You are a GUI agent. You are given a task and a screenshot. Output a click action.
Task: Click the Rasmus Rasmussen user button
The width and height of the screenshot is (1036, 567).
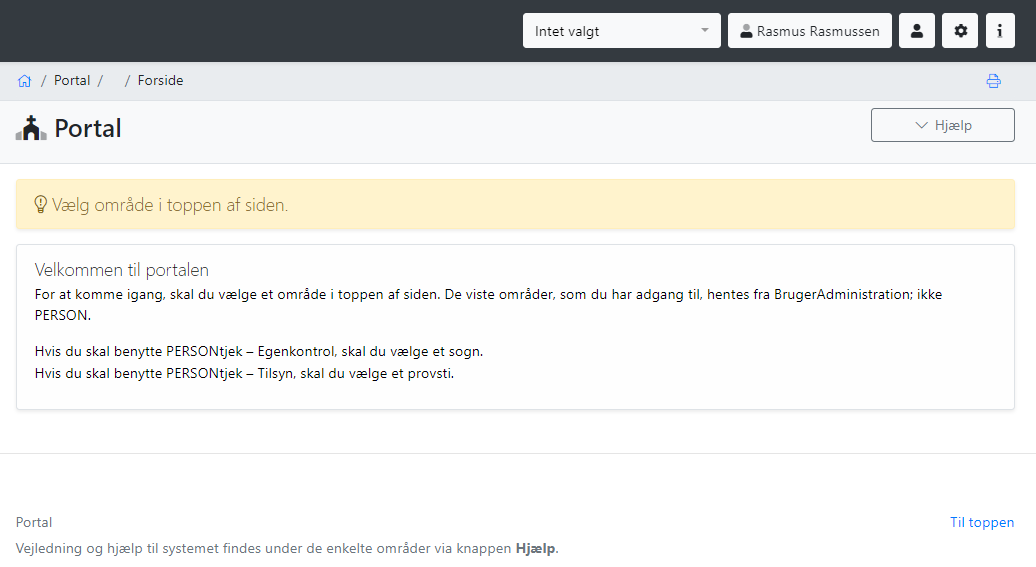(x=809, y=31)
